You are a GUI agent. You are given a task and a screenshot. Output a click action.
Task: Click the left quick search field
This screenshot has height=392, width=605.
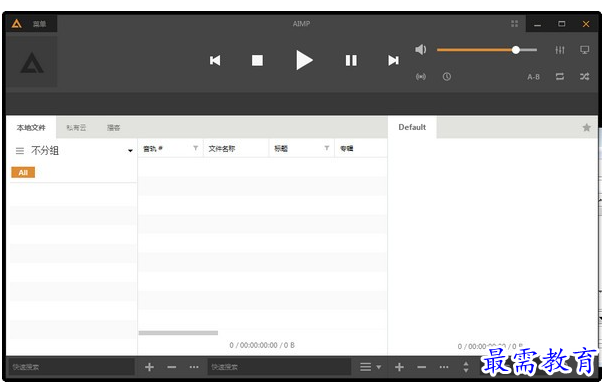click(71, 367)
